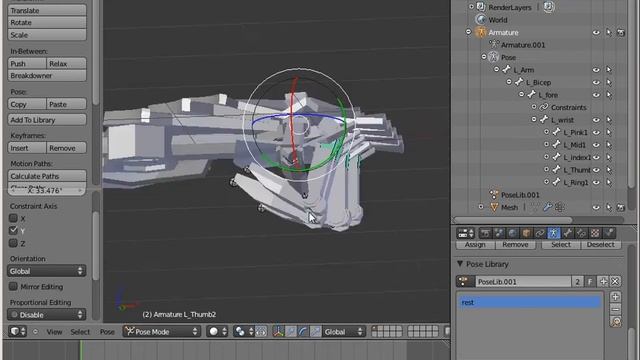Uncheck the Y constraint axis
The width and height of the screenshot is (640, 360).
coord(13,231)
